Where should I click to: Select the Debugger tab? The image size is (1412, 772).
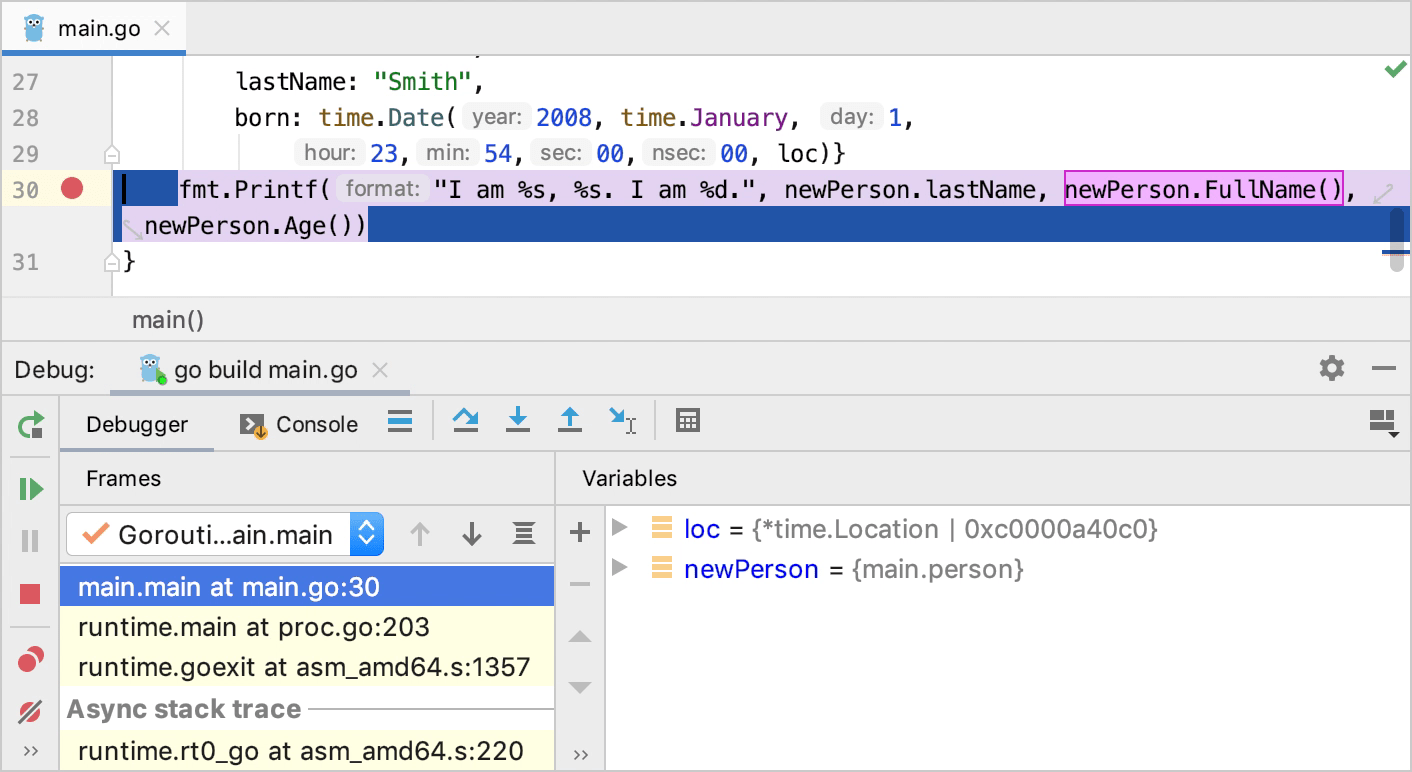click(x=137, y=425)
